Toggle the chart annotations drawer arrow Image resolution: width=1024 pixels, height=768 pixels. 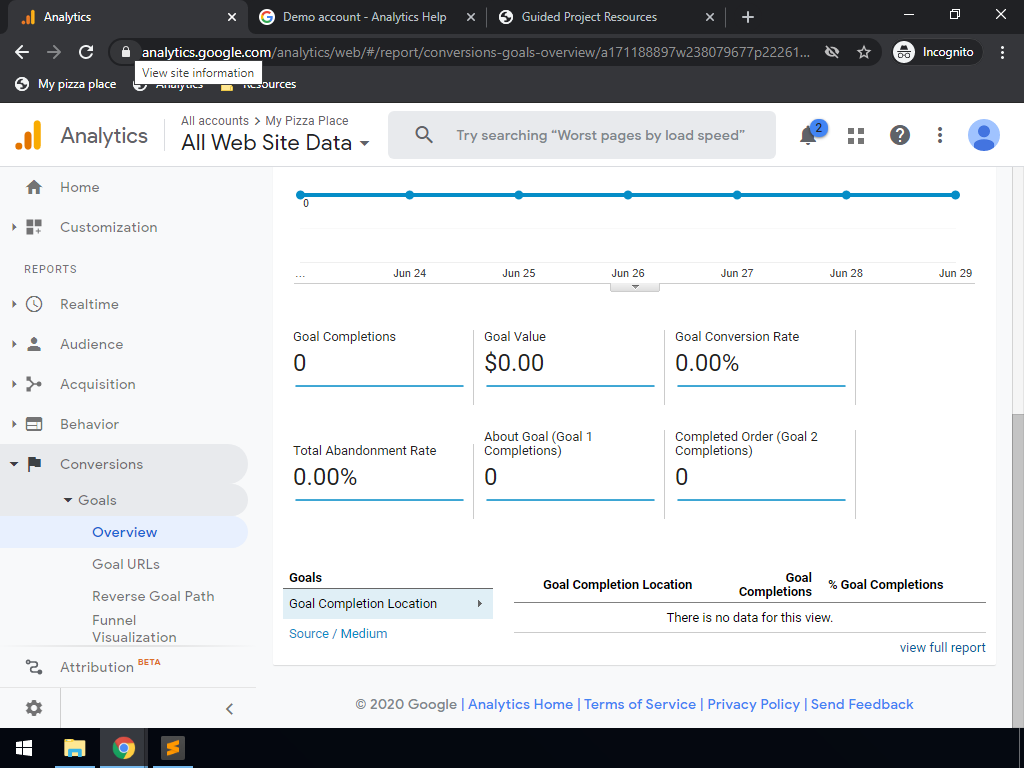click(634, 287)
